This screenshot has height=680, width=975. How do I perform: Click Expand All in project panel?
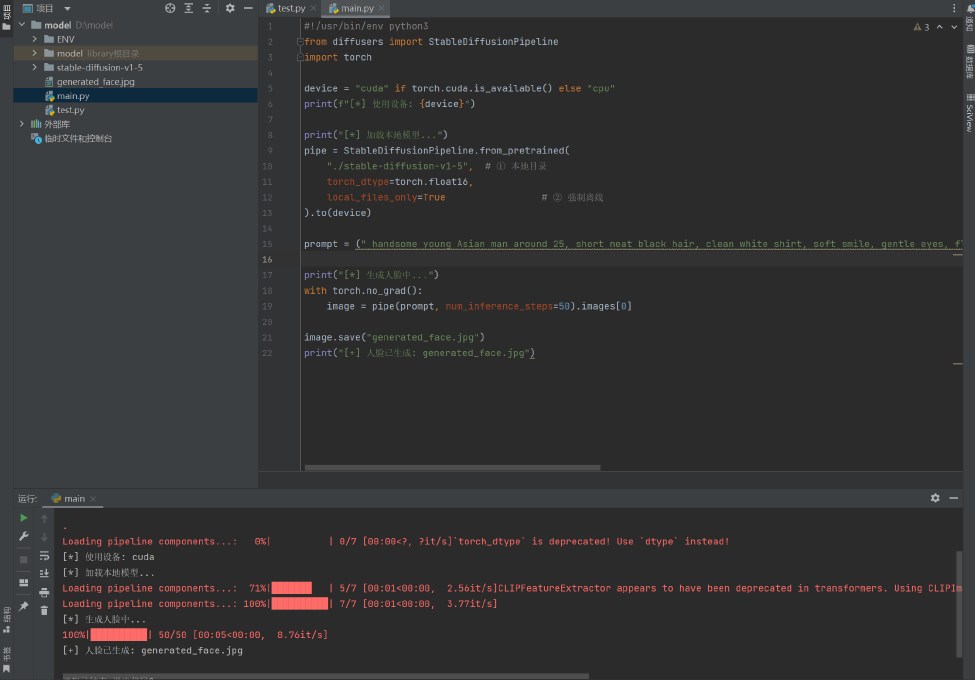[188, 8]
